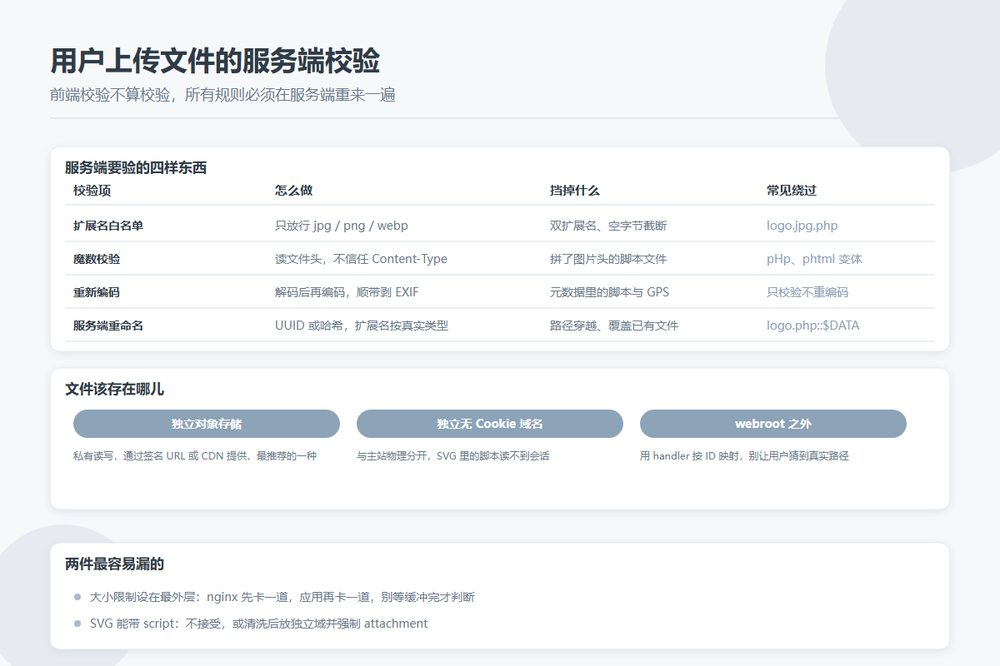Click the bypass example logo.php::$DATA
The image size is (1000, 666).
[x=812, y=325]
